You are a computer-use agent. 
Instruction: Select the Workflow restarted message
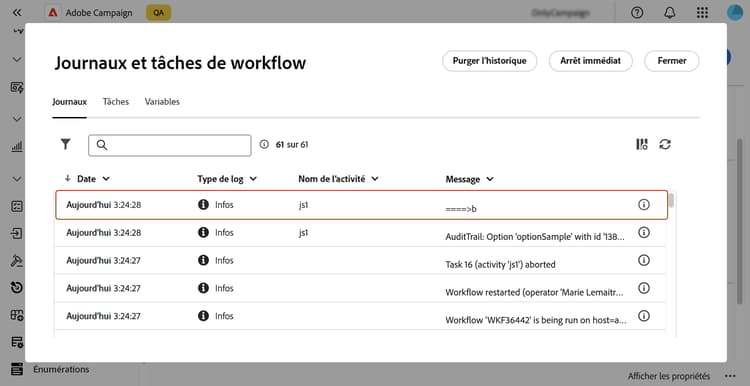[534, 292]
